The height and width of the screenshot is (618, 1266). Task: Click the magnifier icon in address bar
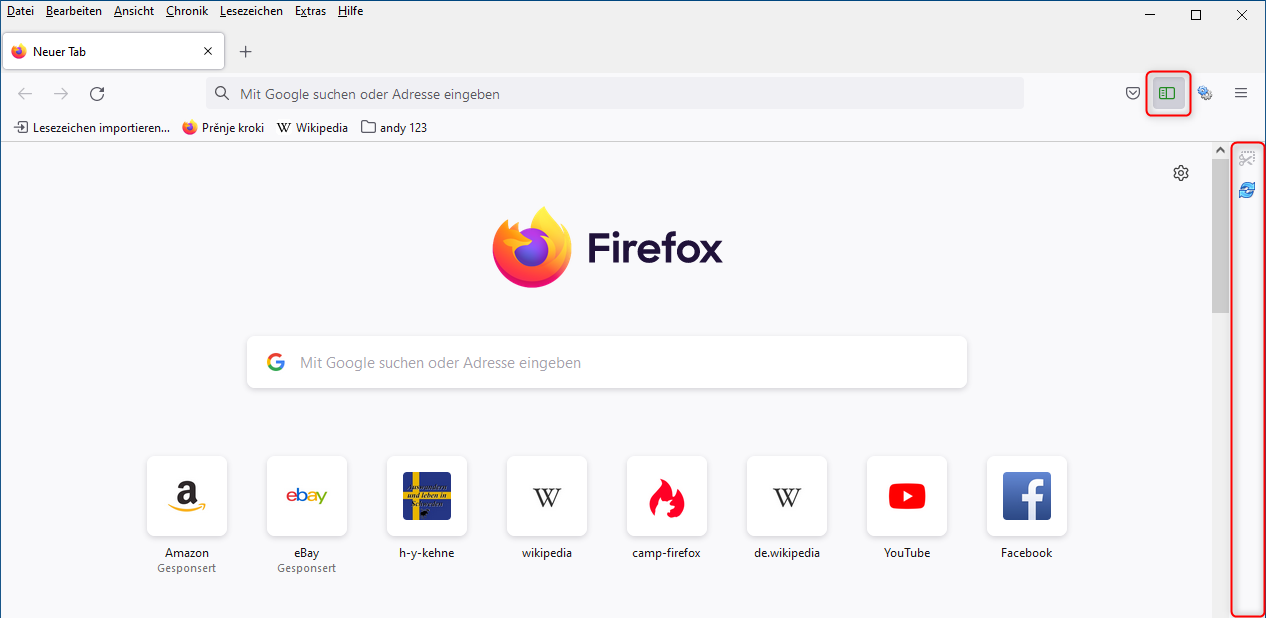(222, 93)
